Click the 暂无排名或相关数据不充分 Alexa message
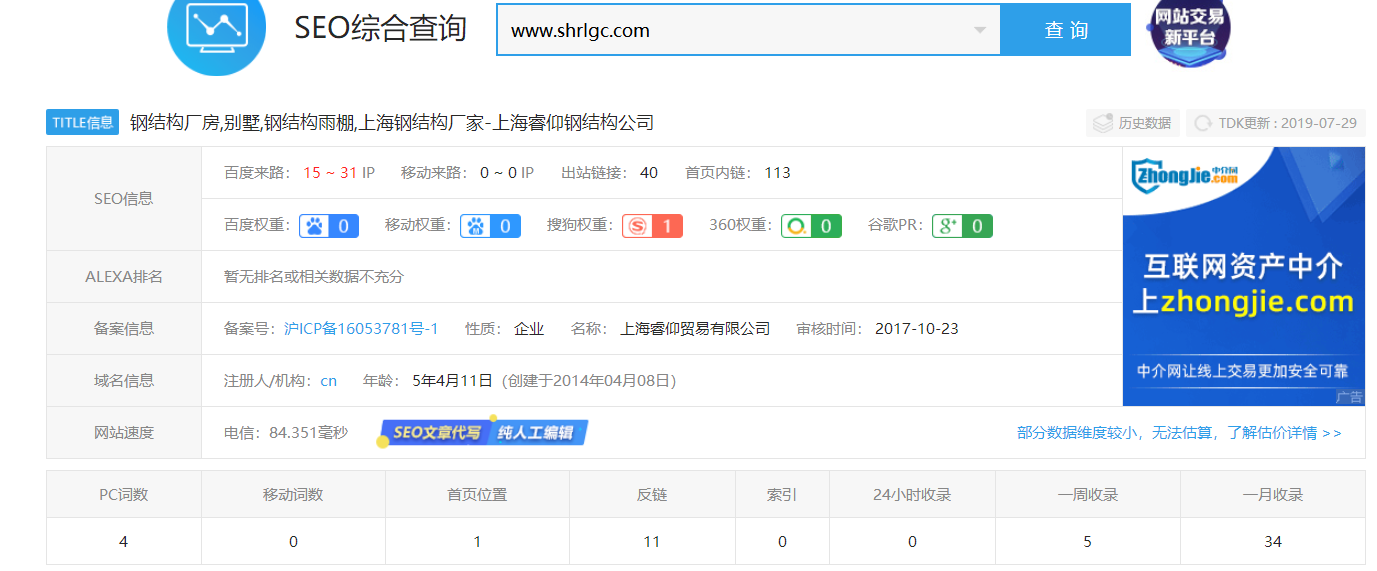1377x571 pixels. (x=314, y=276)
